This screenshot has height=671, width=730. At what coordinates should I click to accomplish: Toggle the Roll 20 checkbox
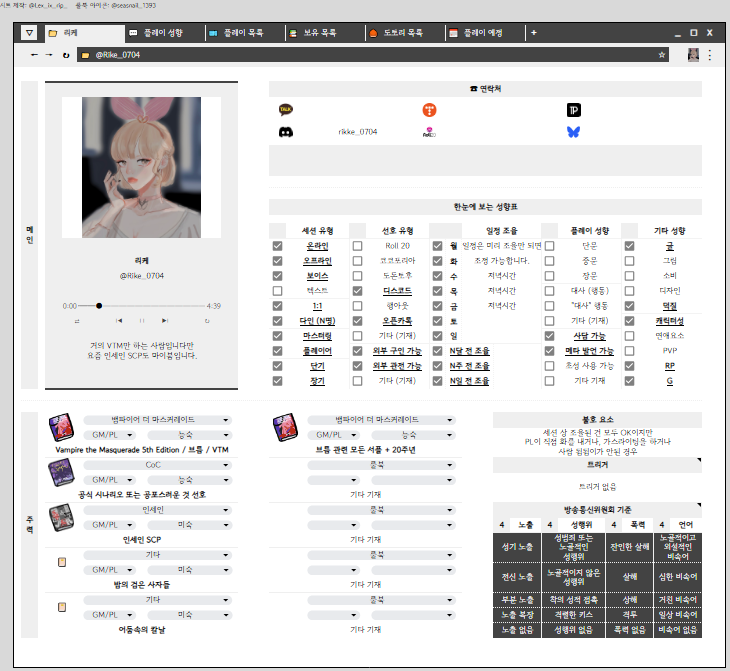tap(358, 246)
